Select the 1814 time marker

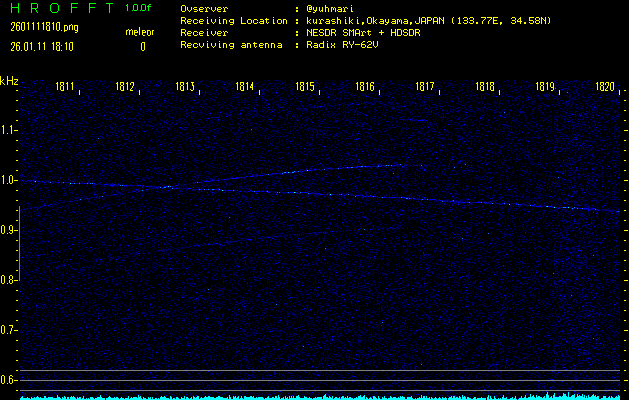coord(245,88)
